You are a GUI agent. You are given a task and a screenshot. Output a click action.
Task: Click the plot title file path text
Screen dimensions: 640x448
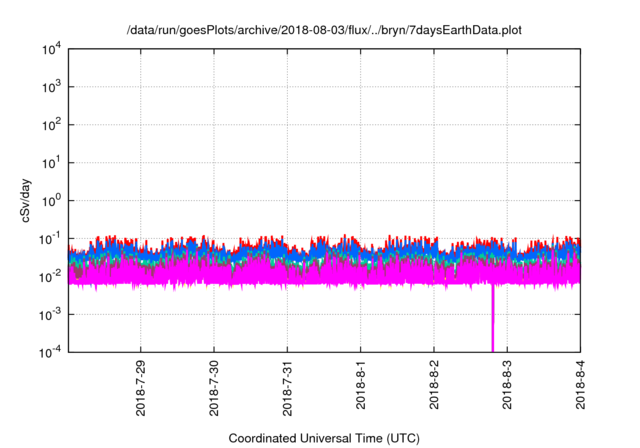(324, 32)
